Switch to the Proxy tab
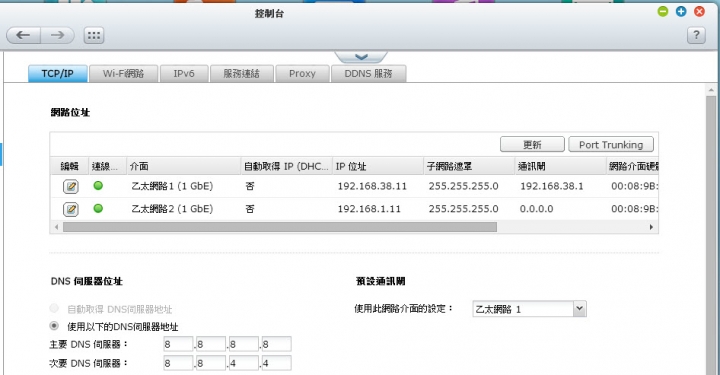720x375 pixels. coord(302,73)
